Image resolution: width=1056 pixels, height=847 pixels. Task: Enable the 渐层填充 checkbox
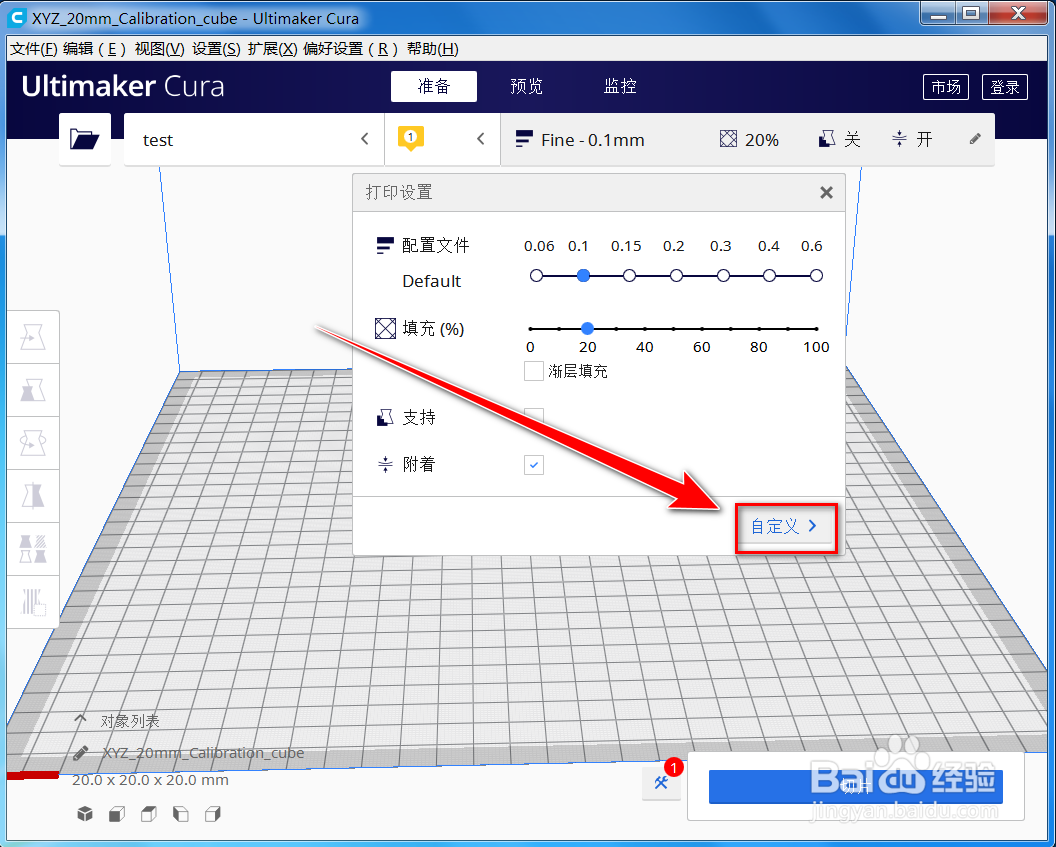(x=533, y=371)
